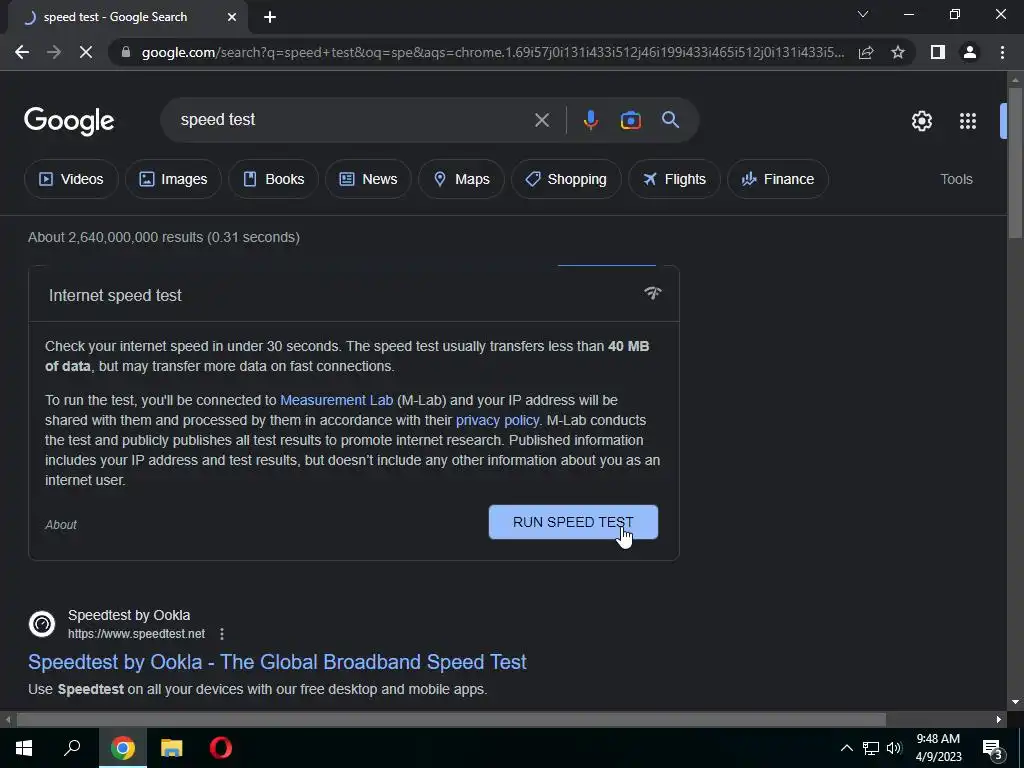The width and height of the screenshot is (1024, 768).
Task: Open File Explorer from the taskbar
Action: click(x=172, y=748)
